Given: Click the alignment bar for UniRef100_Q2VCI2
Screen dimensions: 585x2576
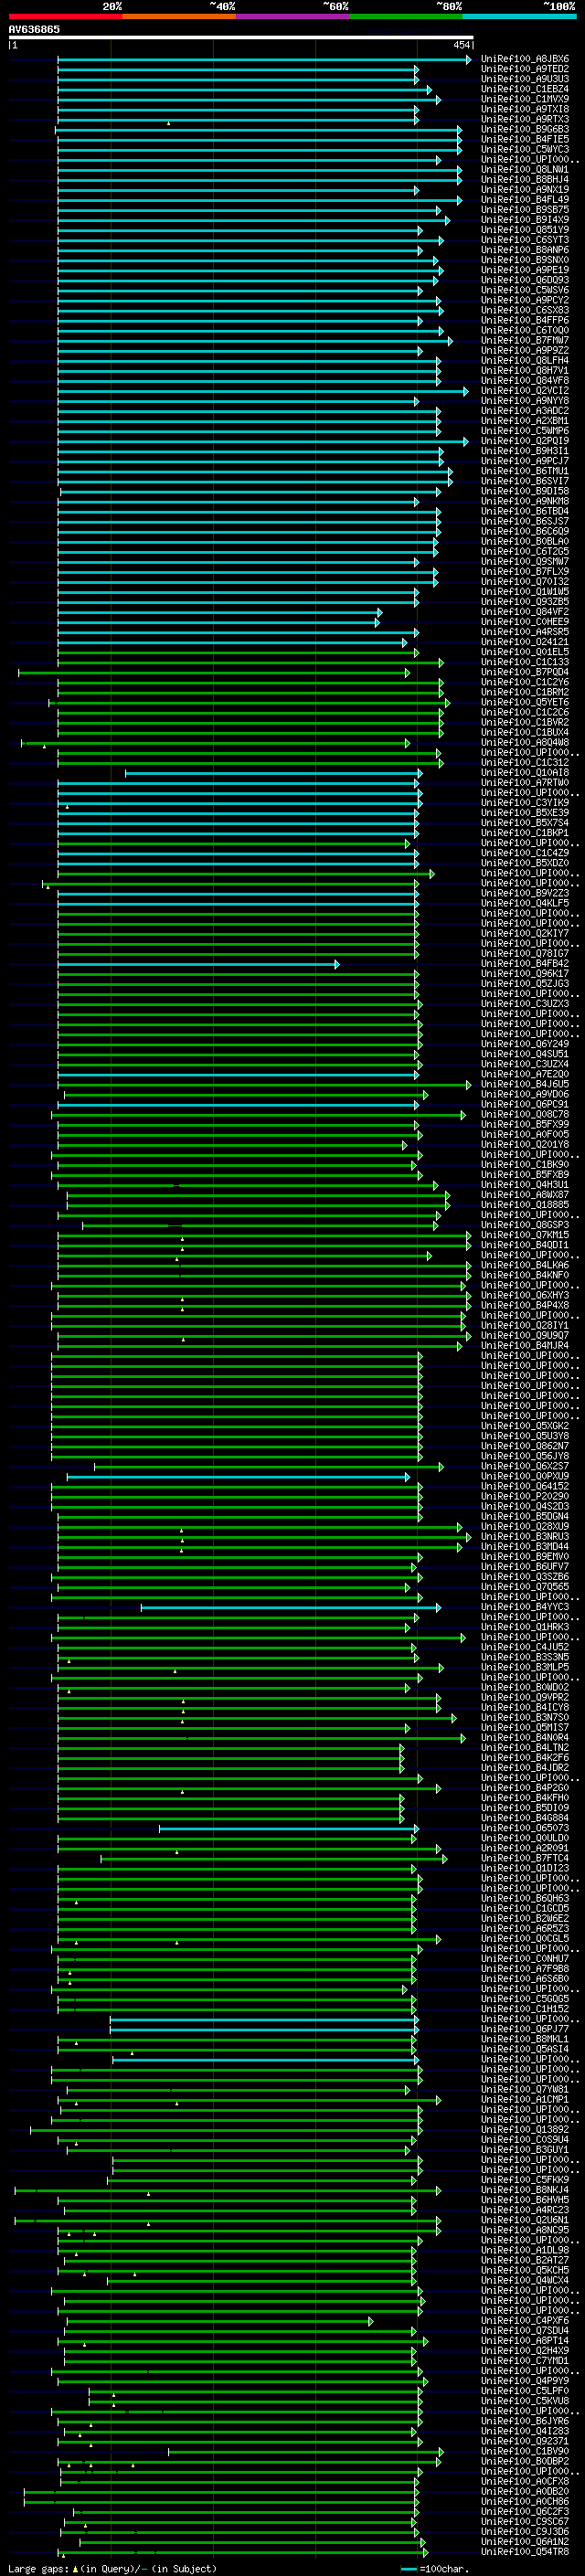Looking at the screenshot, I should click(262, 392).
